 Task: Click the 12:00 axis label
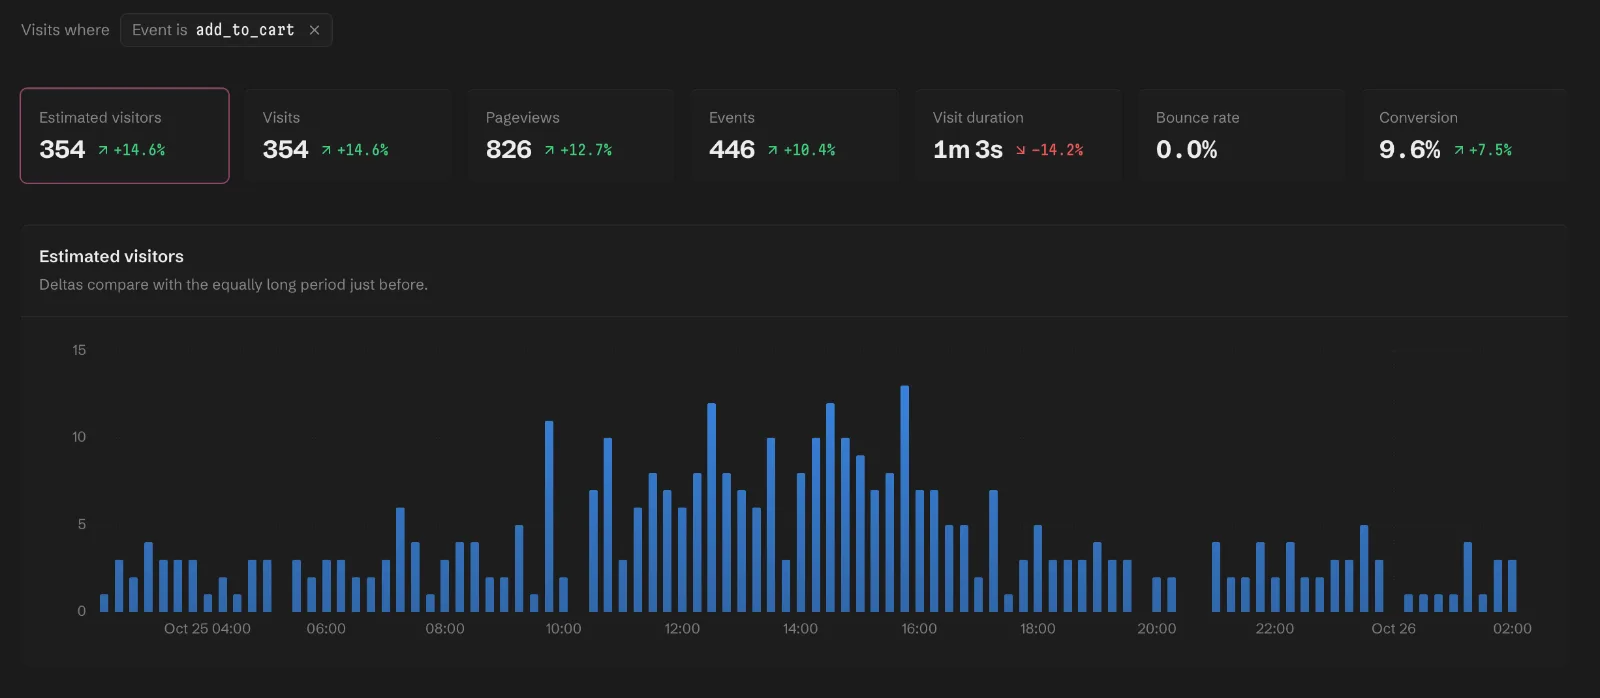pos(682,629)
